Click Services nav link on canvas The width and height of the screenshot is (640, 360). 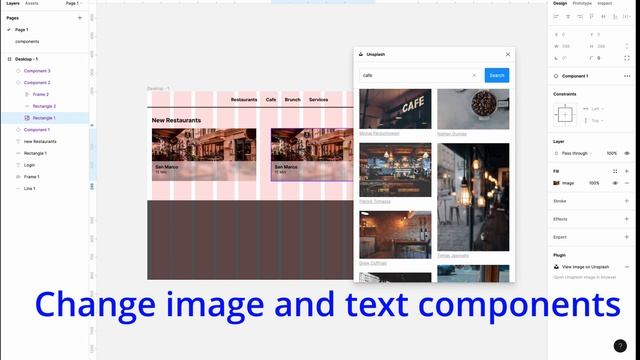click(x=318, y=100)
